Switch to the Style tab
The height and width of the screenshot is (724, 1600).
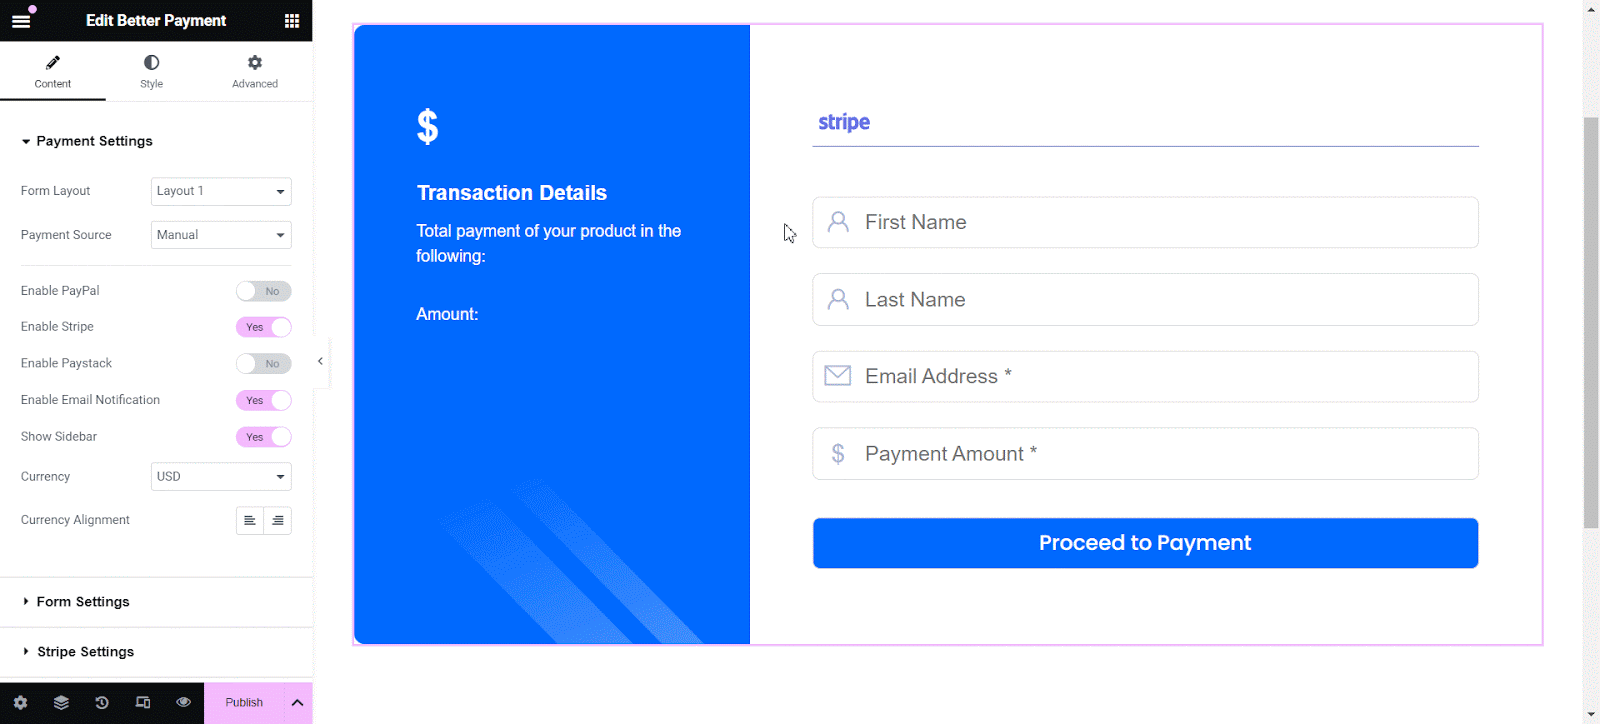click(151, 71)
